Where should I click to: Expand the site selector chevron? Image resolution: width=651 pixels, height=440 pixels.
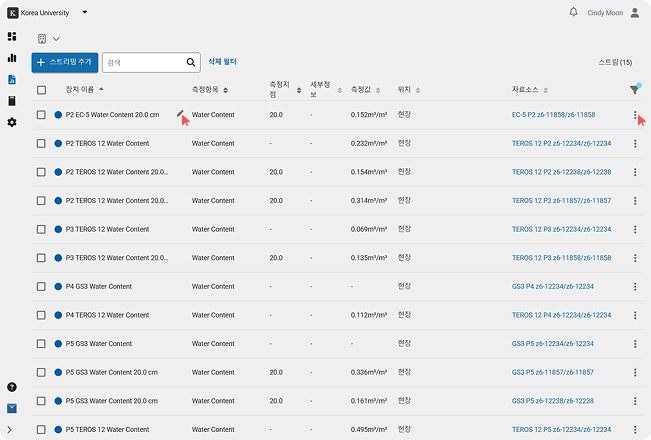56,39
